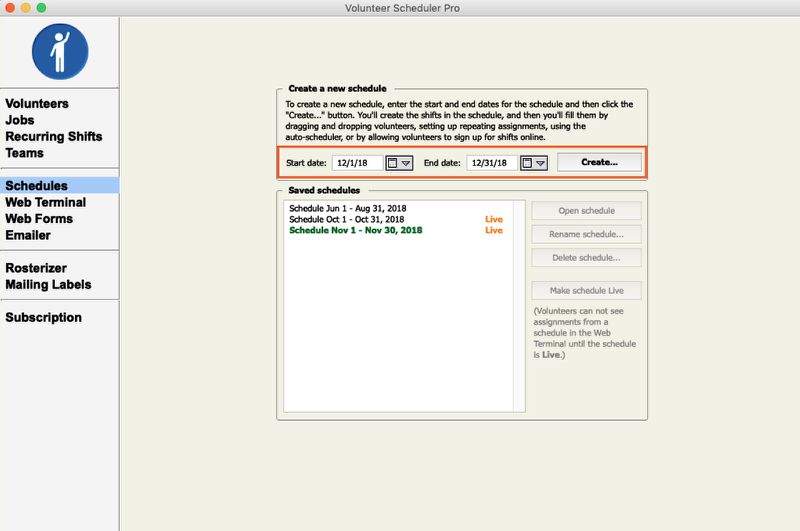Select Teams in the sidebar

(24, 153)
